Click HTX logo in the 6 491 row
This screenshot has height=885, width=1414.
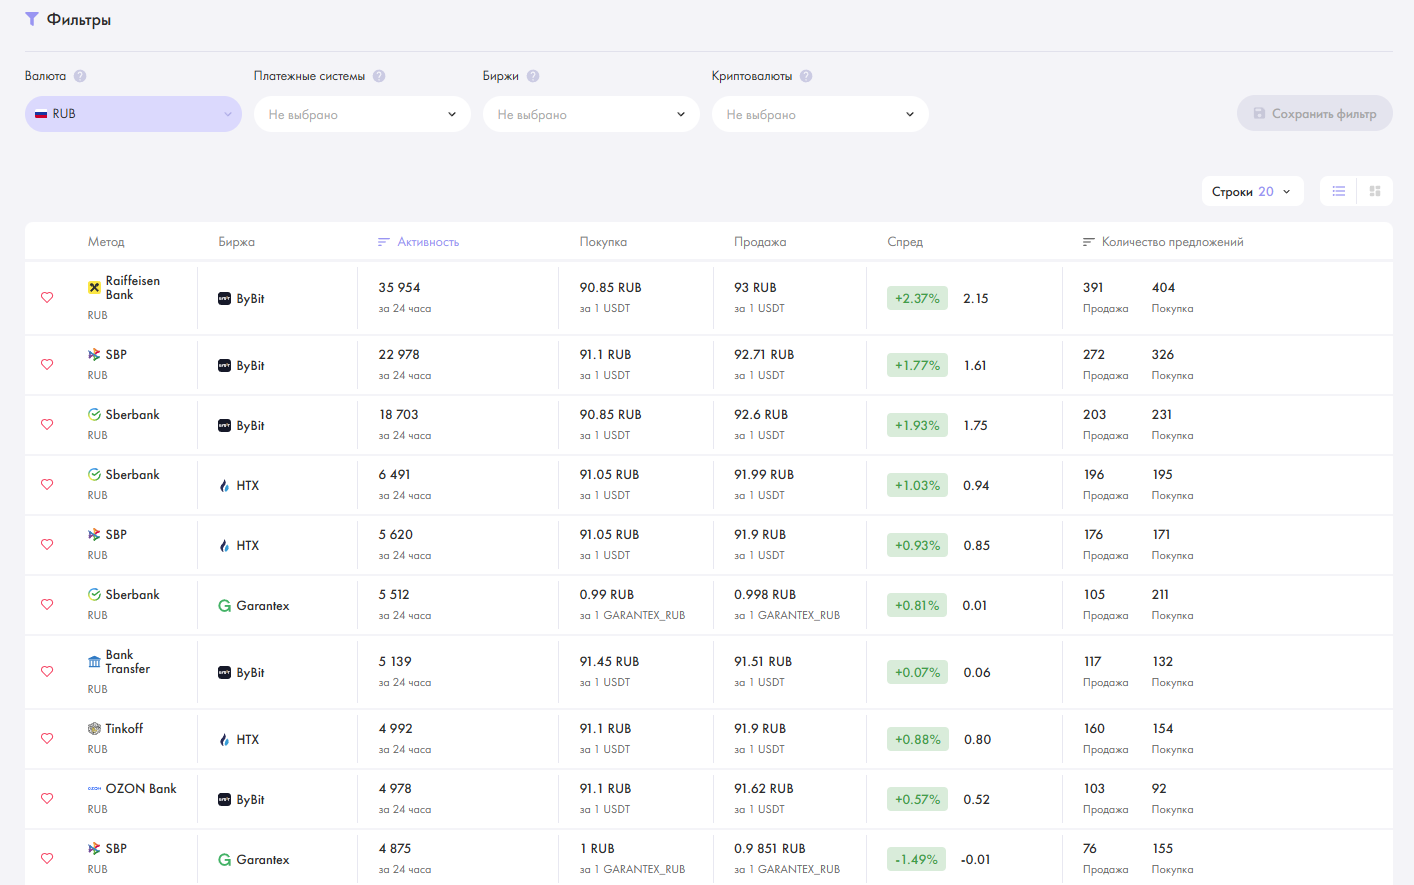225,486
